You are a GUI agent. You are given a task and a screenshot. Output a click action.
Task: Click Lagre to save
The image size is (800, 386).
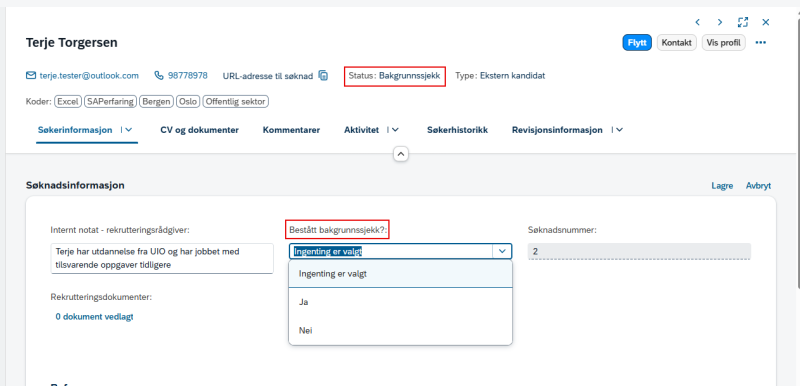pos(722,186)
